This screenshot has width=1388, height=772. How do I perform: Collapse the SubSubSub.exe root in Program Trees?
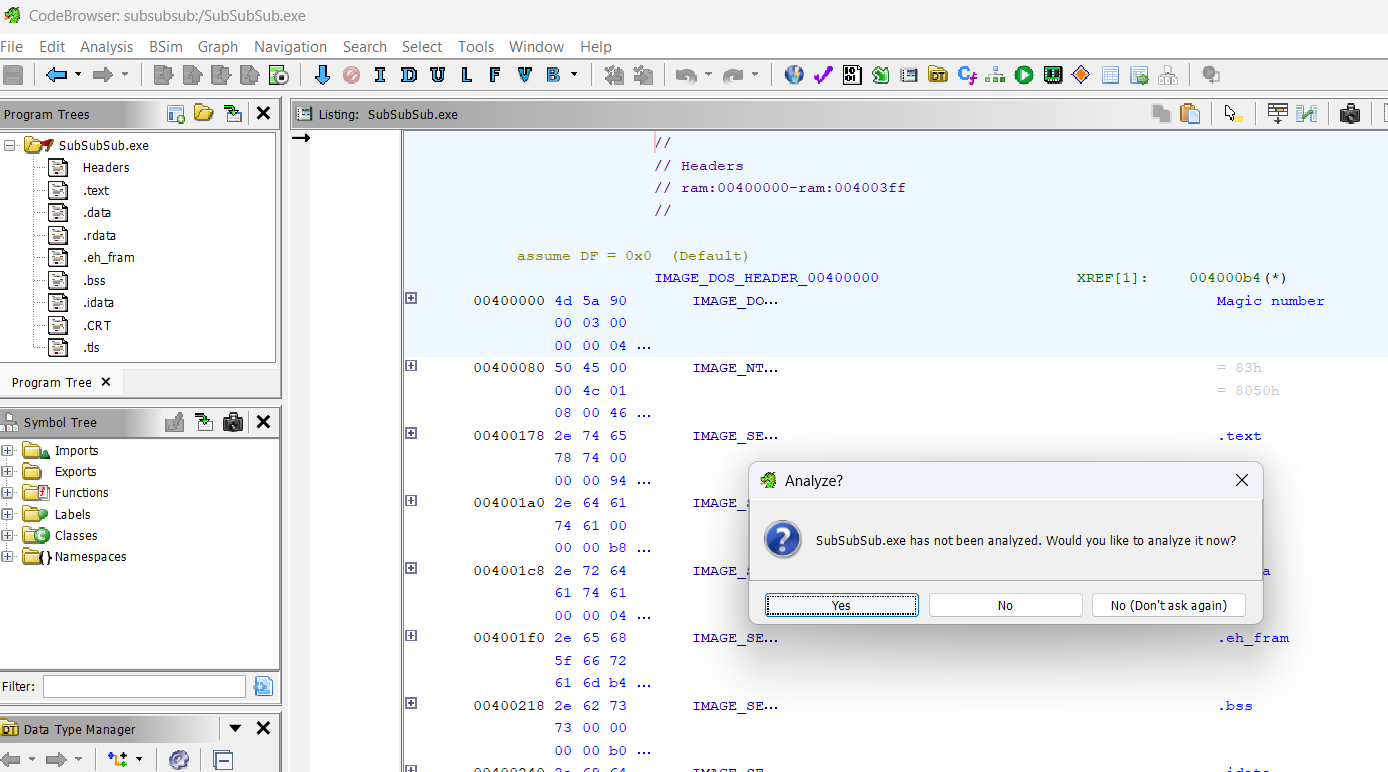tap(10, 145)
